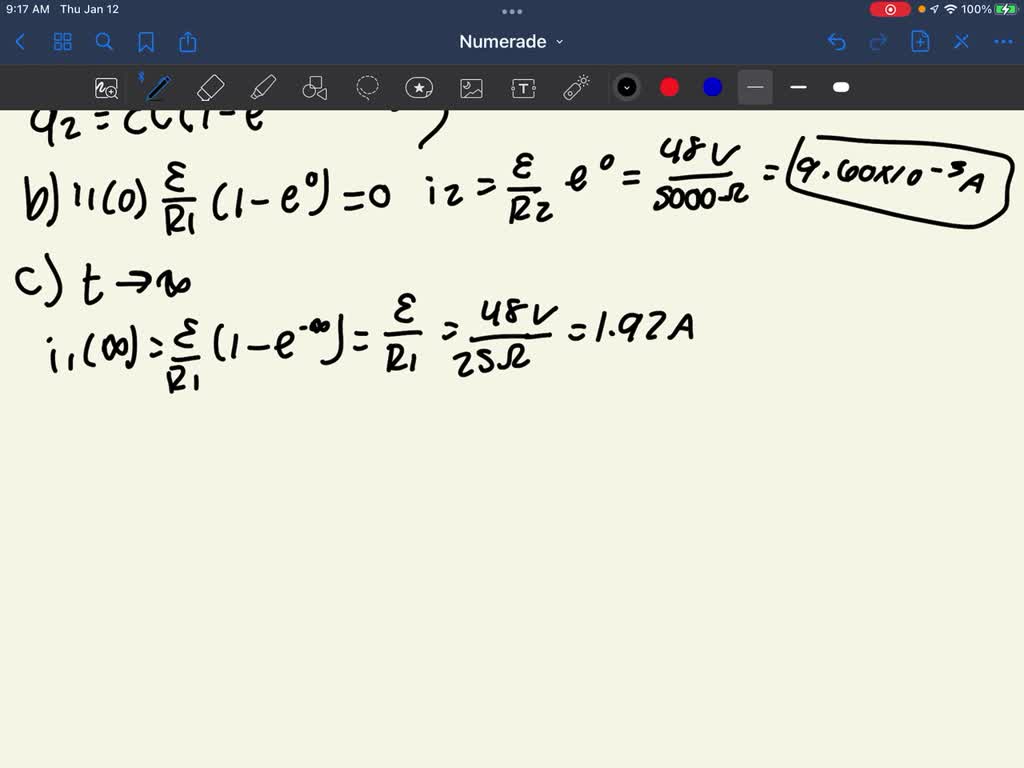Open the Shapes tool
This screenshot has width=1024, height=768.
tap(315, 88)
